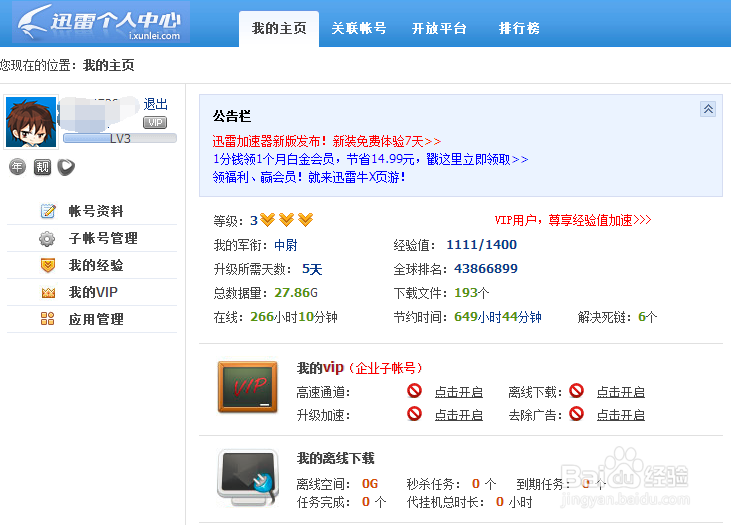Open 我的VIP in the sidebar
The height and width of the screenshot is (525, 731).
[93, 292]
